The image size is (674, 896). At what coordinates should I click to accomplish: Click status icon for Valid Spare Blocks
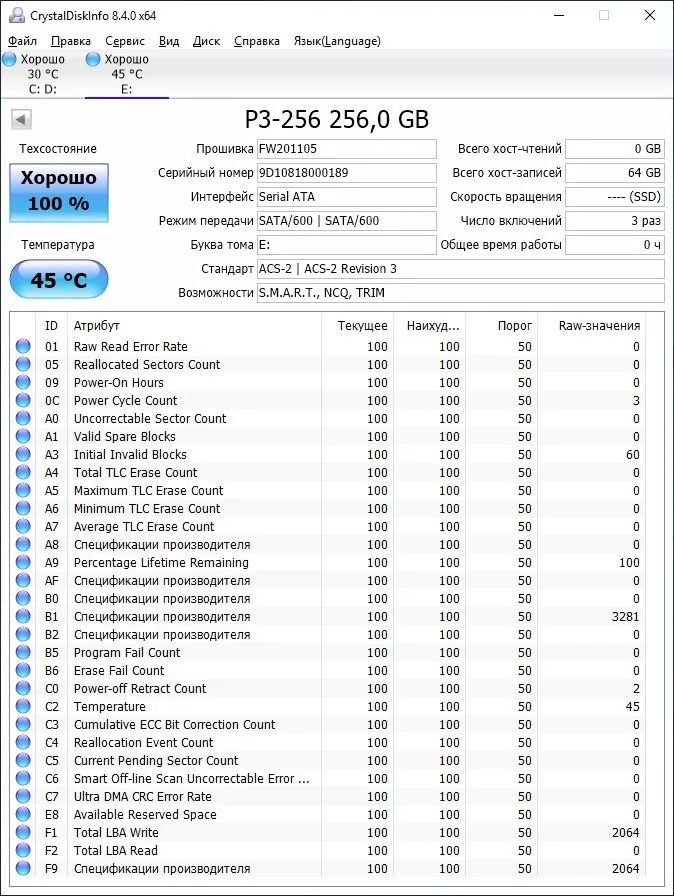(x=23, y=437)
